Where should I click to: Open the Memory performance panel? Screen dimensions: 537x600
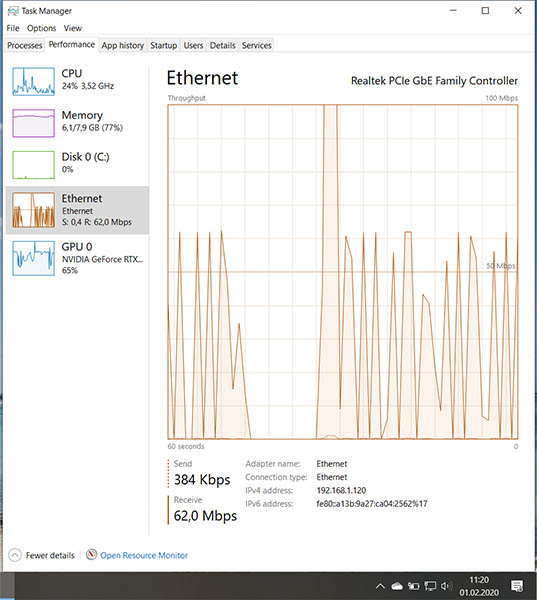pyautogui.click(x=77, y=123)
